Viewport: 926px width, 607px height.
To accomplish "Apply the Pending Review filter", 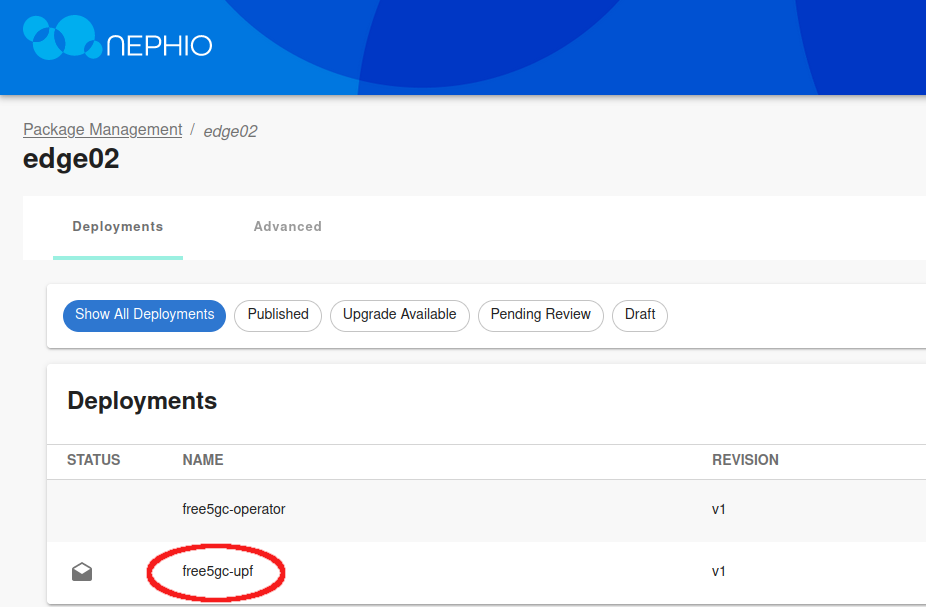I will [540, 315].
